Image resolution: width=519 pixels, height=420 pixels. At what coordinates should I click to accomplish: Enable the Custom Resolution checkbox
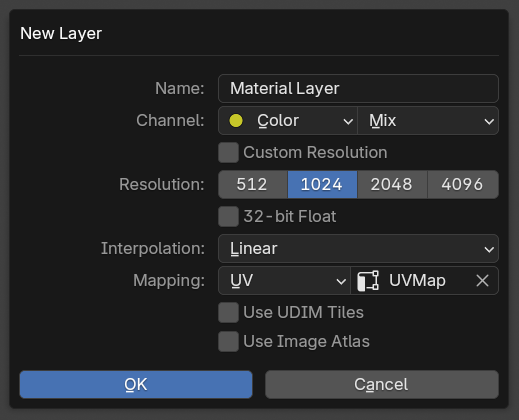(228, 153)
